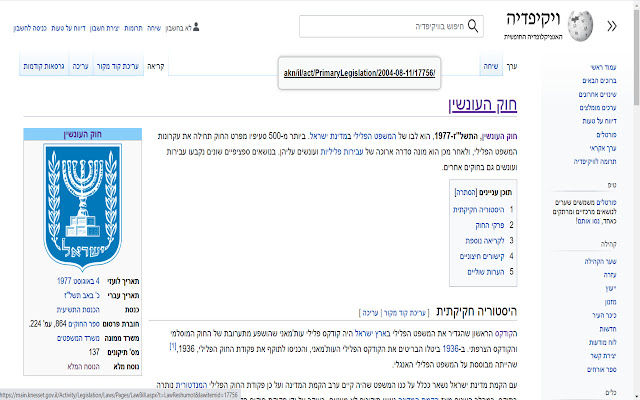Screen dimensions: 640x400
Task: Click footnote reference [1]
Action: [173, 347]
